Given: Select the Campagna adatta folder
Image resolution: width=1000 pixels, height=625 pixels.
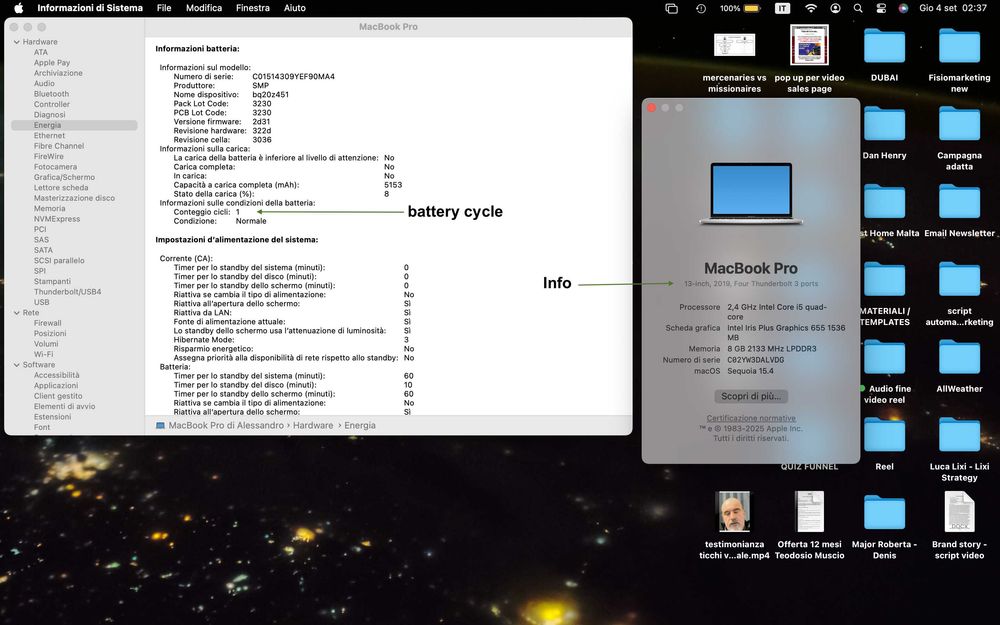Looking at the screenshot, I should click(959, 124).
